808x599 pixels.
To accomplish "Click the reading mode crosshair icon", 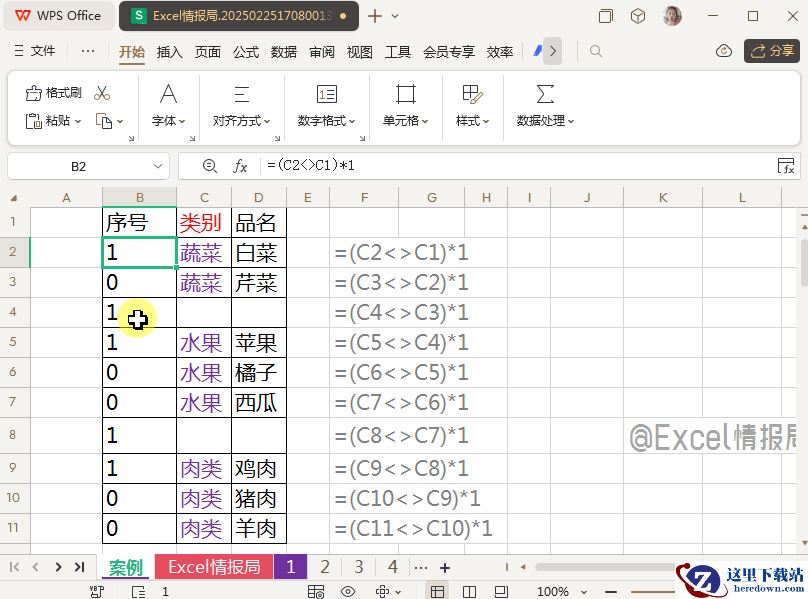I will (382, 591).
